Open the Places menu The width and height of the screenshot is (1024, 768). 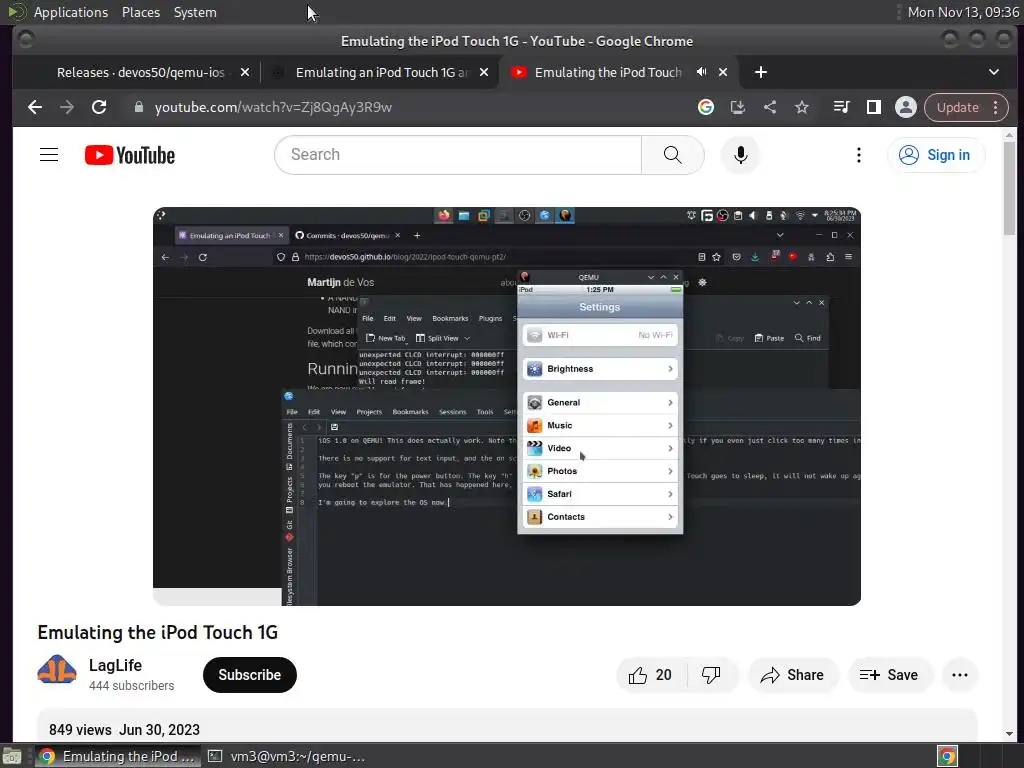pyautogui.click(x=140, y=12)
